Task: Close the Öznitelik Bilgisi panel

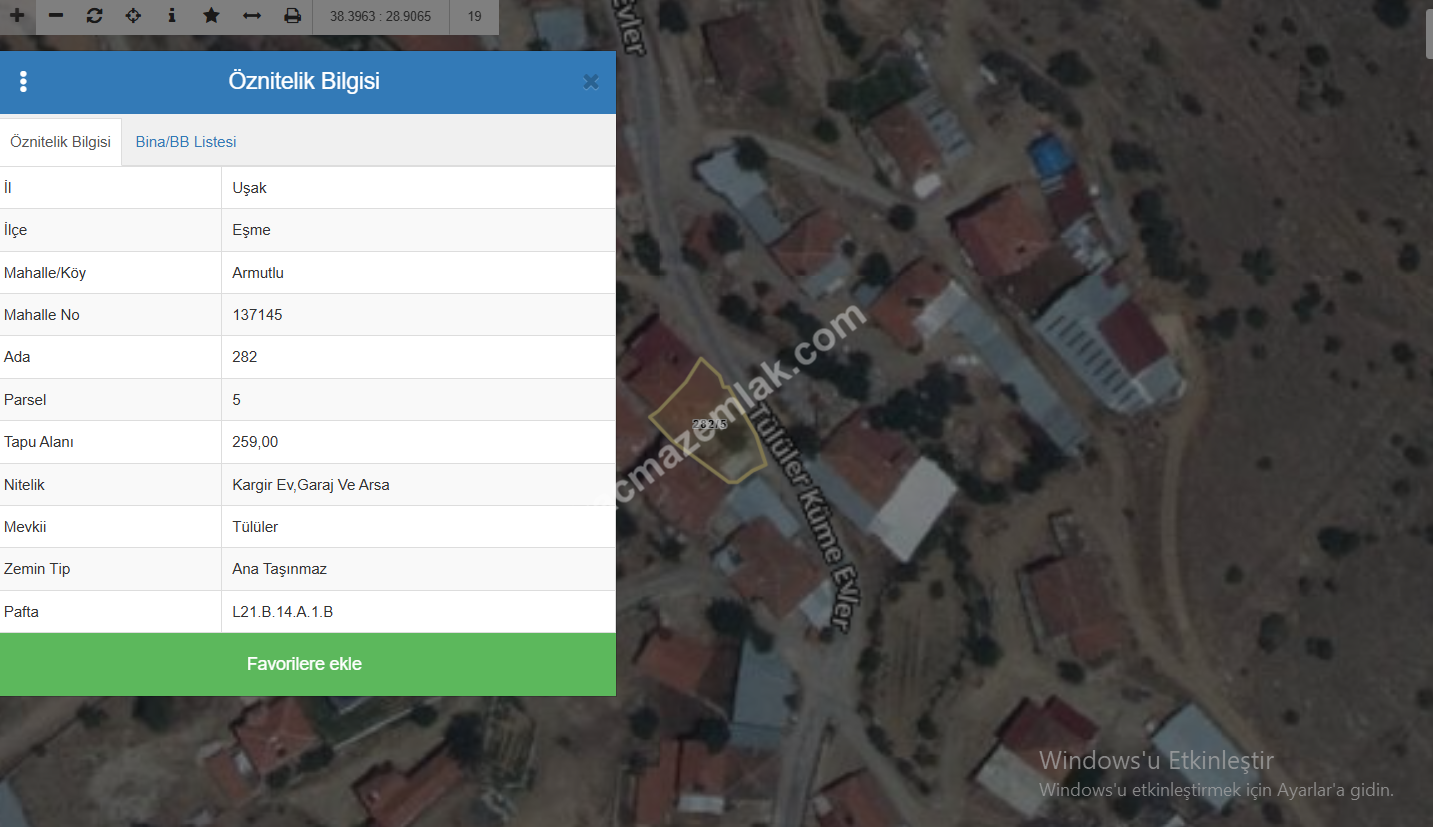Action: click(x=591, y=82)
